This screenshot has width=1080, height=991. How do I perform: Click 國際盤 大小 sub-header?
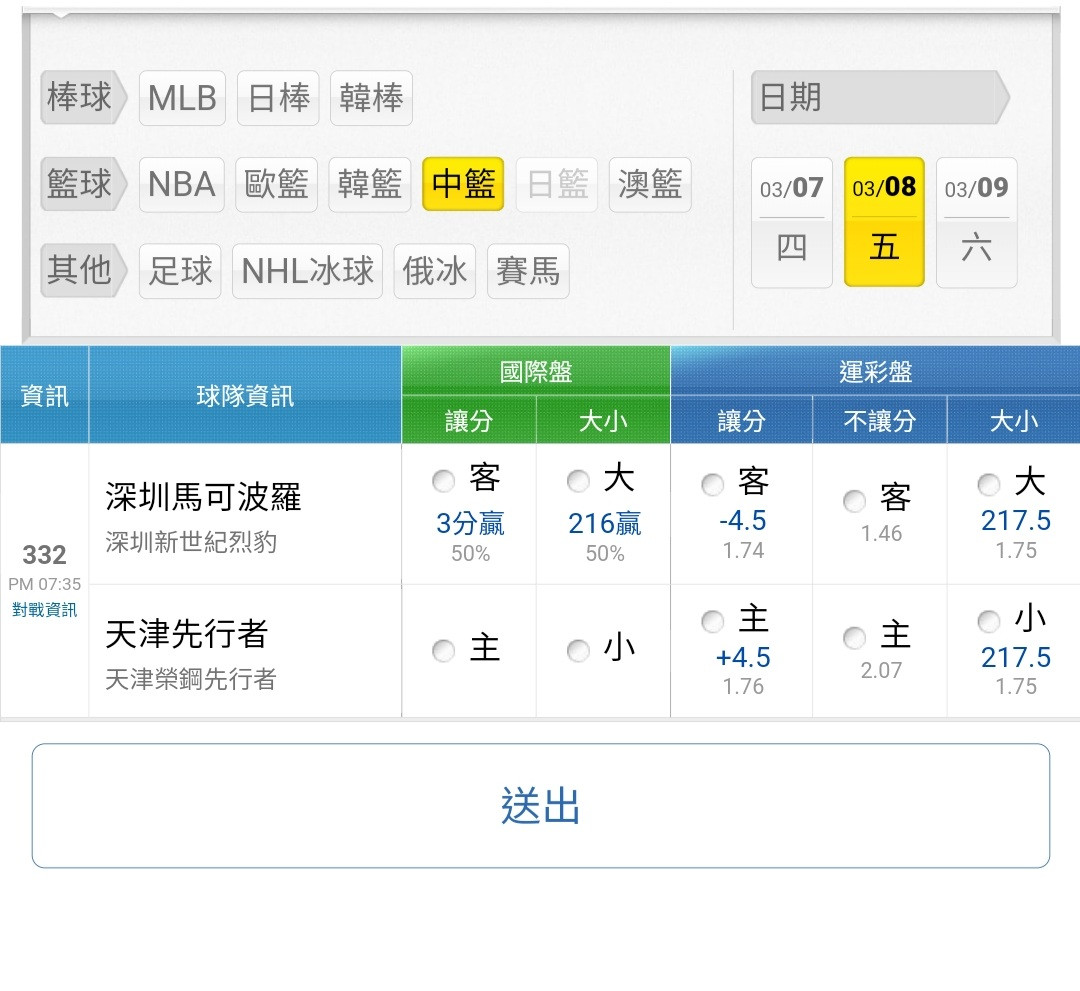click(603, 421)
